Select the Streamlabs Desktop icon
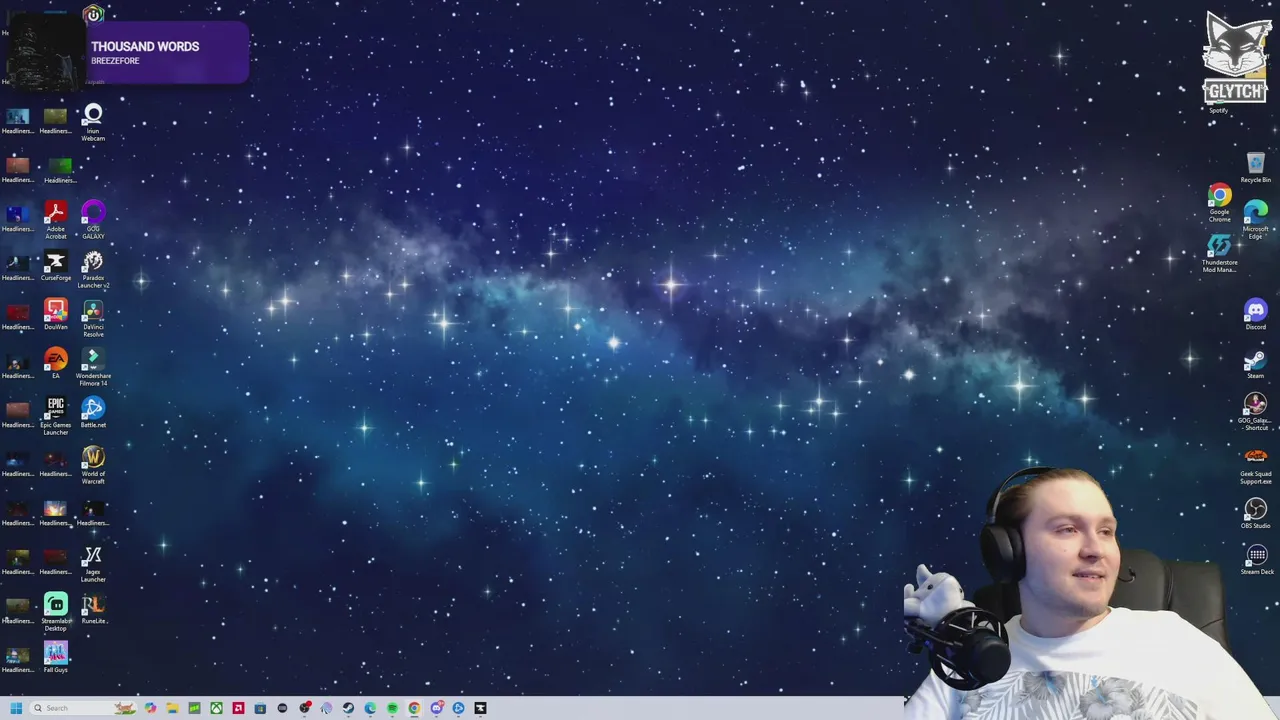This screenshot has height=720, width=1280. click(56, 613)
